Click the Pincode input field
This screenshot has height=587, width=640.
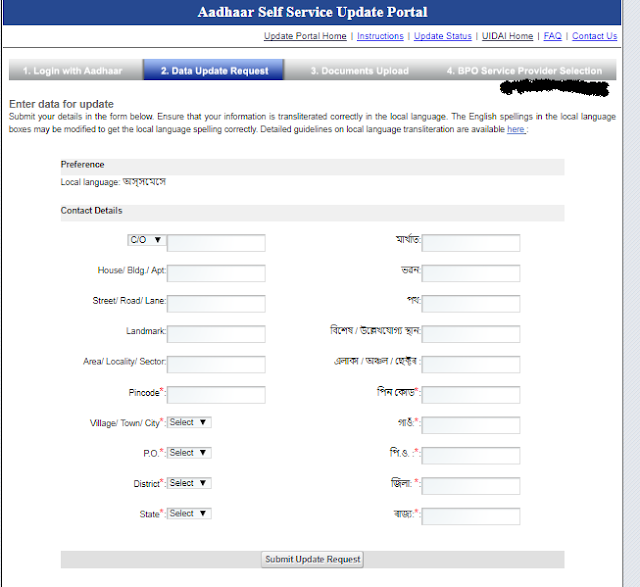216,395
